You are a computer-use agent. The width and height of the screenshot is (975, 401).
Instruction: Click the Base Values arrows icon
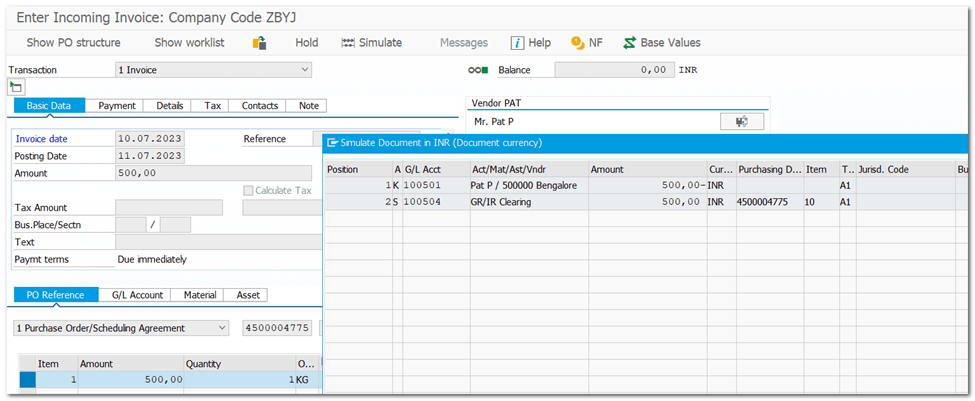tap(629, 43)
